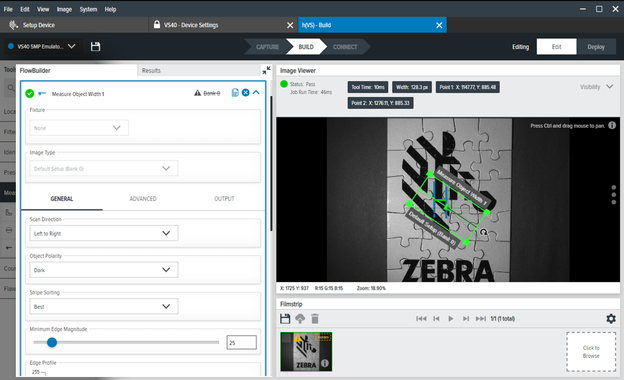Expand the Visibility dropdown
This screenshot has width=624, height=380.
tap(596, 87)
